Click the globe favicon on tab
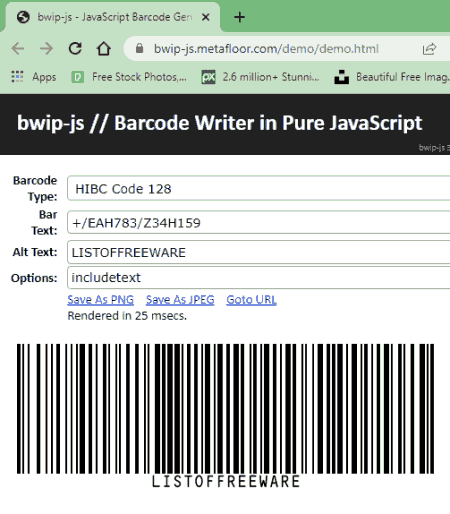The width and height of the screenshot is (450, 514). pyautogui.click(x=23, y=17)
